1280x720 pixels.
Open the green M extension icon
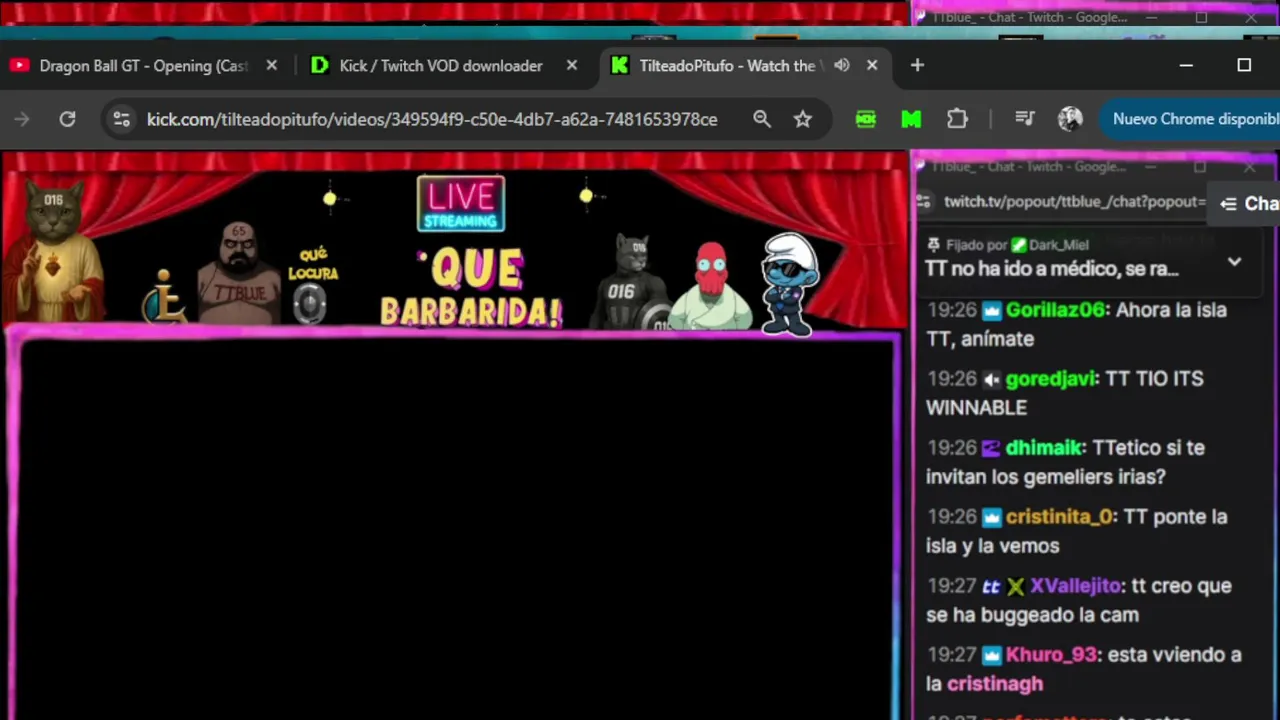click(x=911, y=119)
